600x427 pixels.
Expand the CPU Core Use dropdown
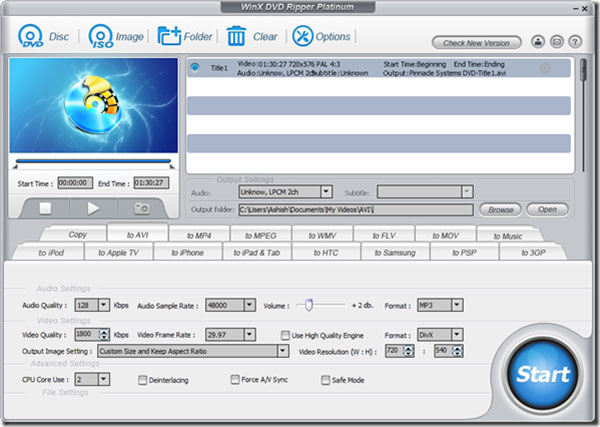click(104, 379)
